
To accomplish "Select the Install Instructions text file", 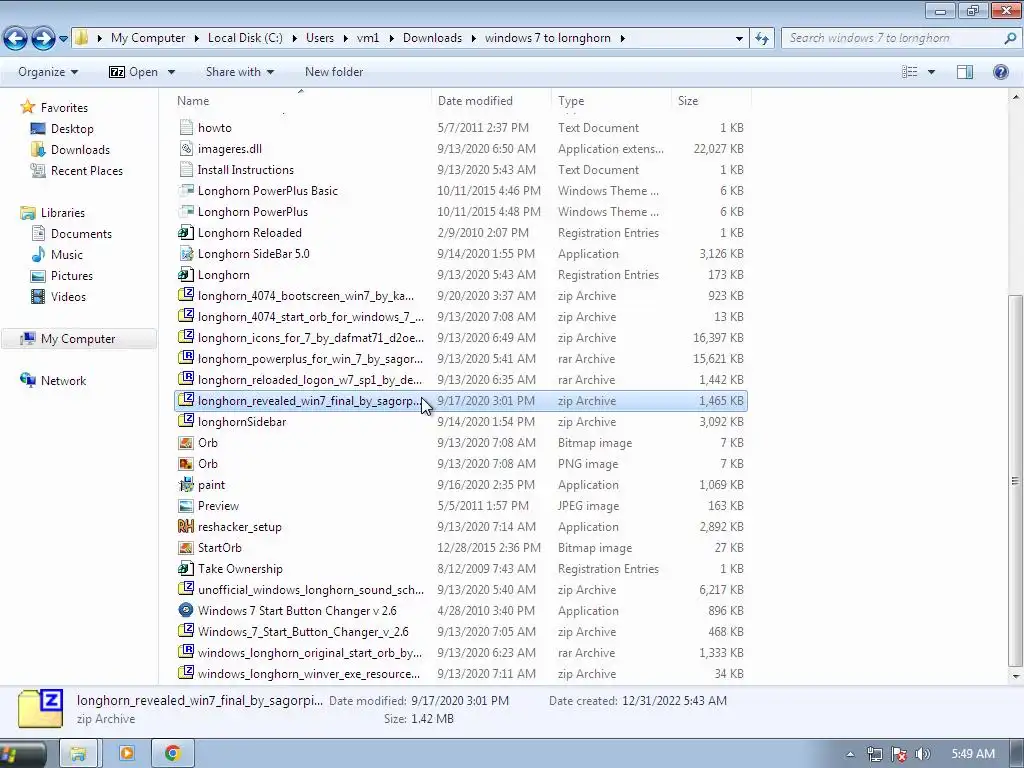I will [246, 170].
